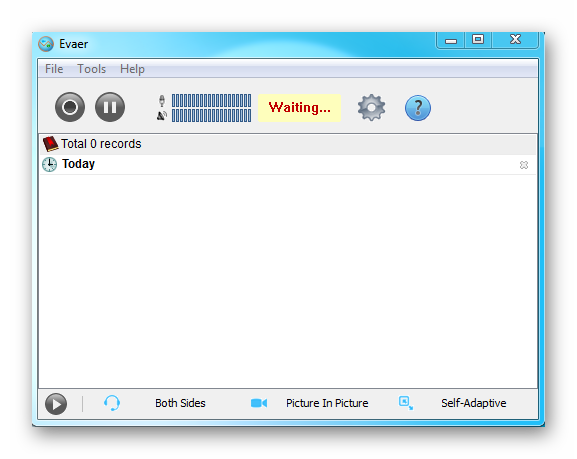Click the Waiting... status indicator

[300, 108]
